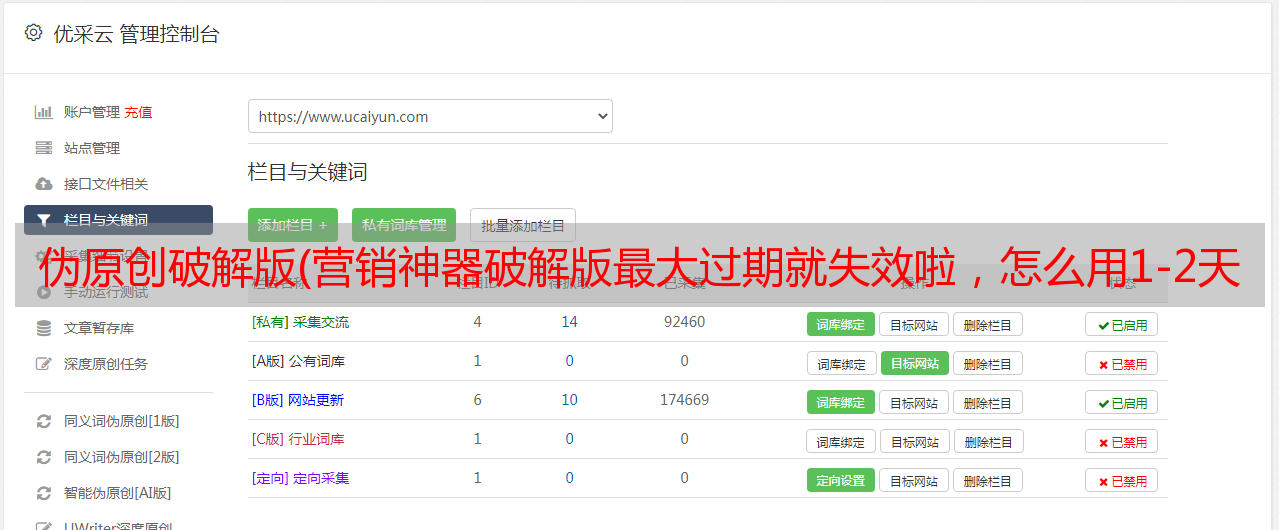1279x530 pixels.
Task: Click the bar chart icon for 账户管理
Action: [x=43, y=112]
